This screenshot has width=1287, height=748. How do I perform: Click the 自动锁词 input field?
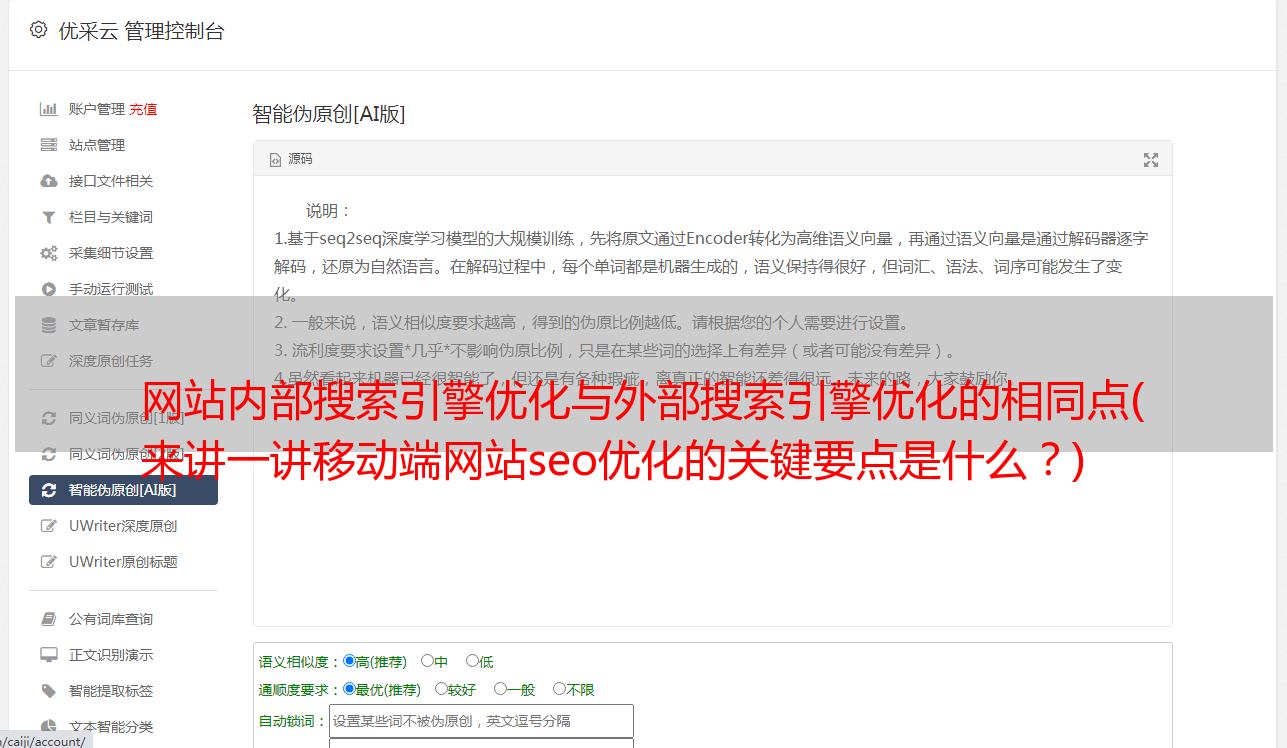481,721
